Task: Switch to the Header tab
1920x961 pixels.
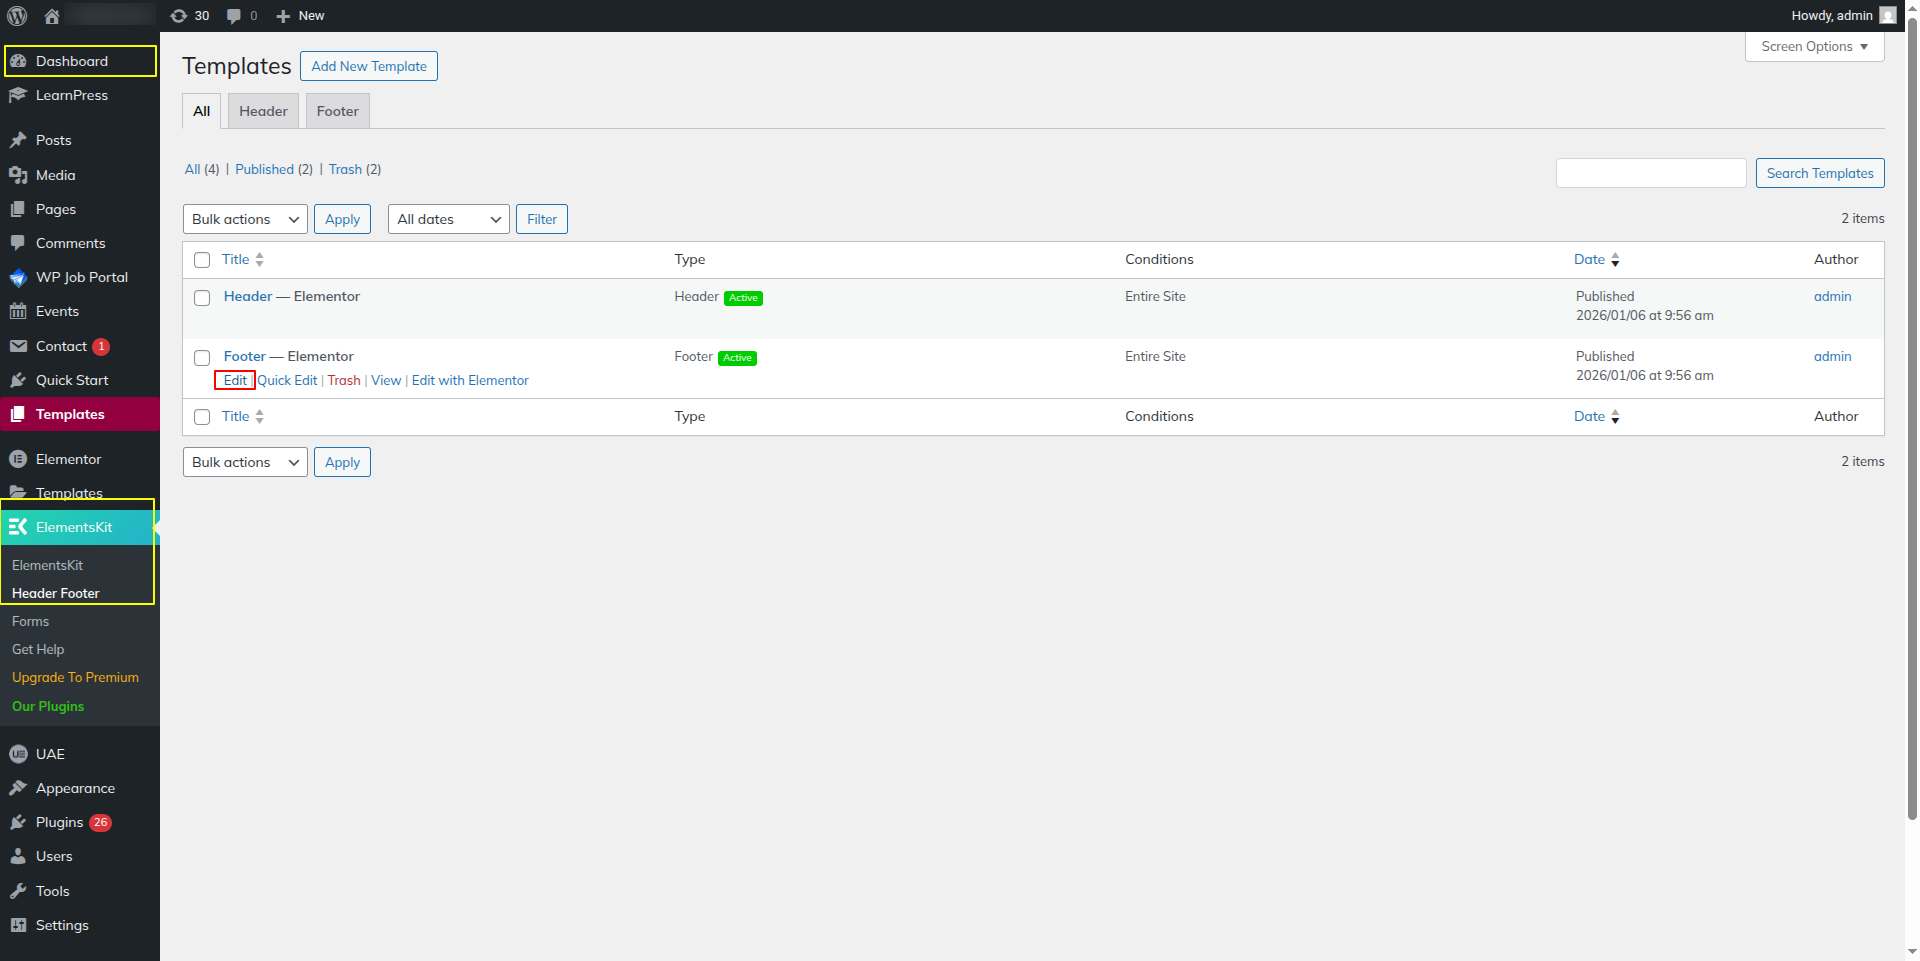Action: (x=263, y=111)
